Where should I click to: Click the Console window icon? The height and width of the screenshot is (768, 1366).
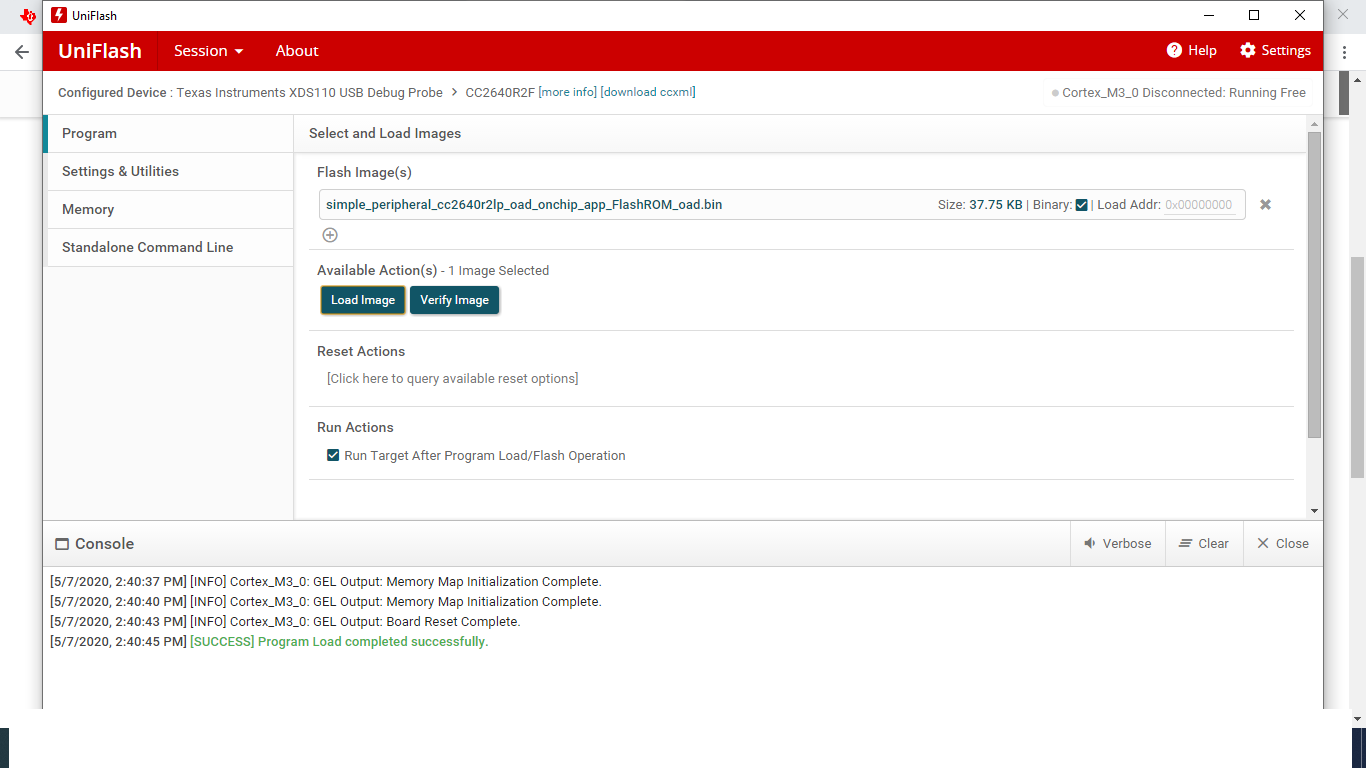pyautogui.click(x=62, y=544)
